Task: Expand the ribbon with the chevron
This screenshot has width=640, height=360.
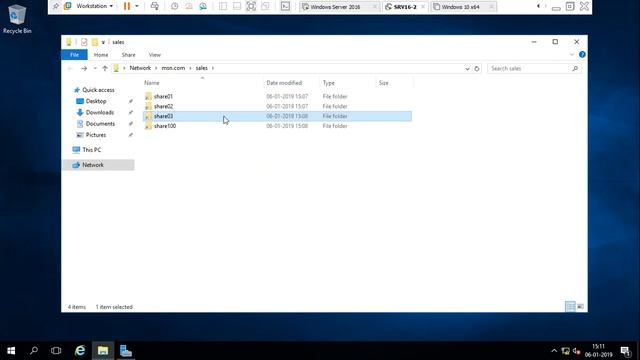Action: coord(571,55)
